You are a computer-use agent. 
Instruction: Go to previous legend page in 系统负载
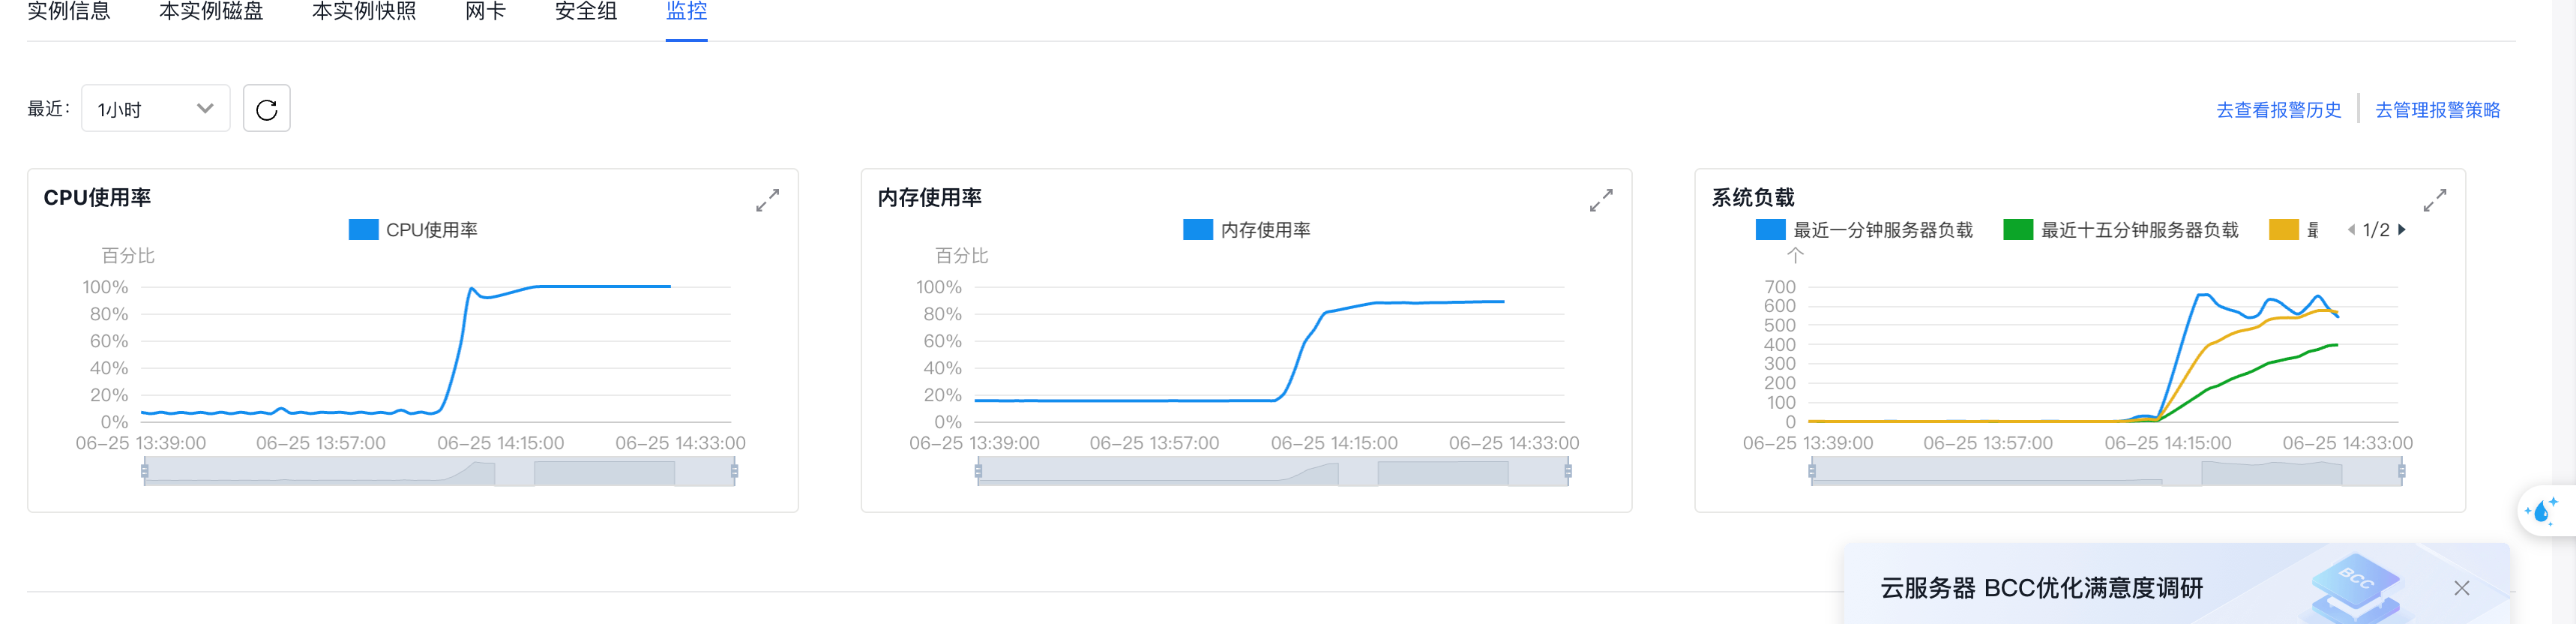pyautogui.click(x=2351, y=230)
